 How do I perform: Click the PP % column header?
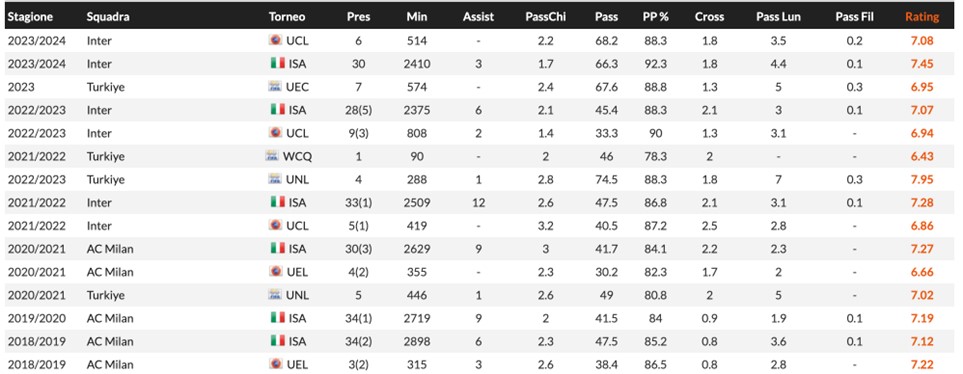point(656,17)
